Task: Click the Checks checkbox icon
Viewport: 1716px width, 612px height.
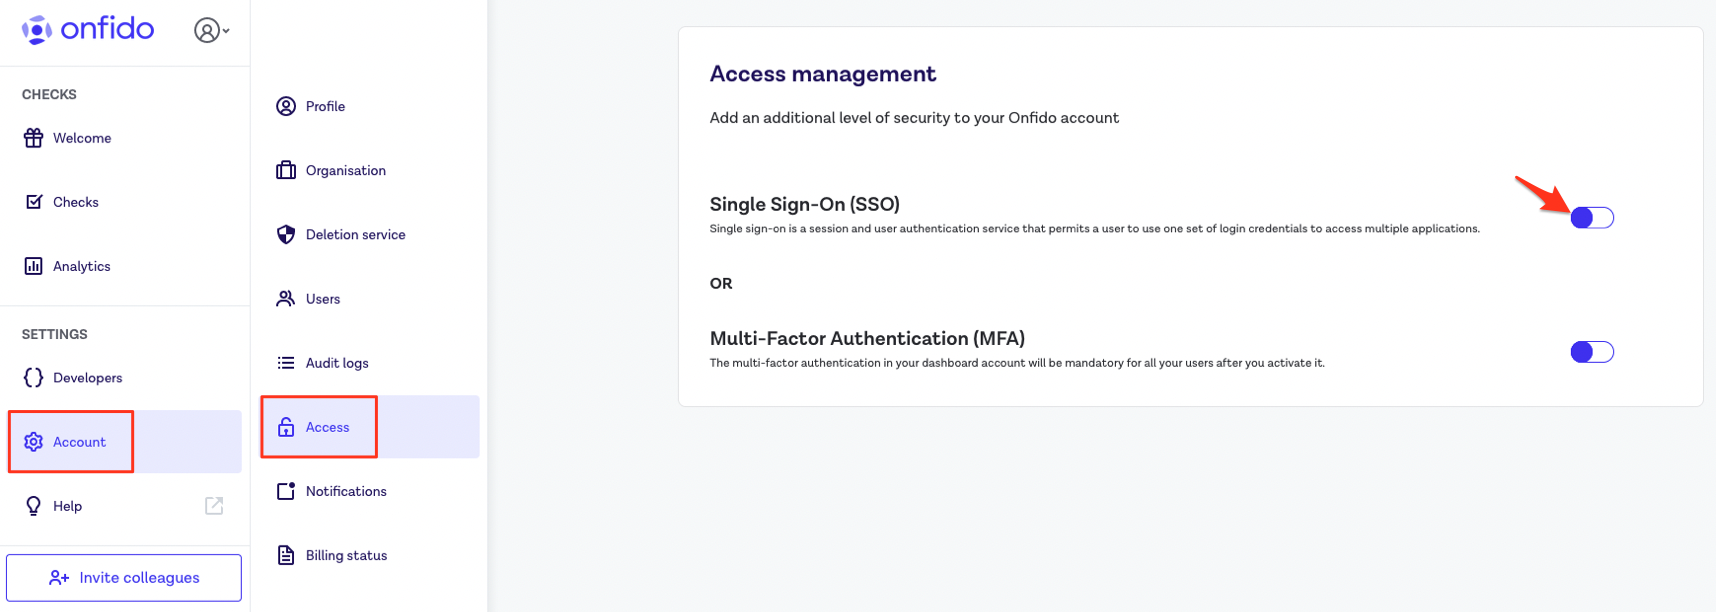Action: tap(34, 202)
